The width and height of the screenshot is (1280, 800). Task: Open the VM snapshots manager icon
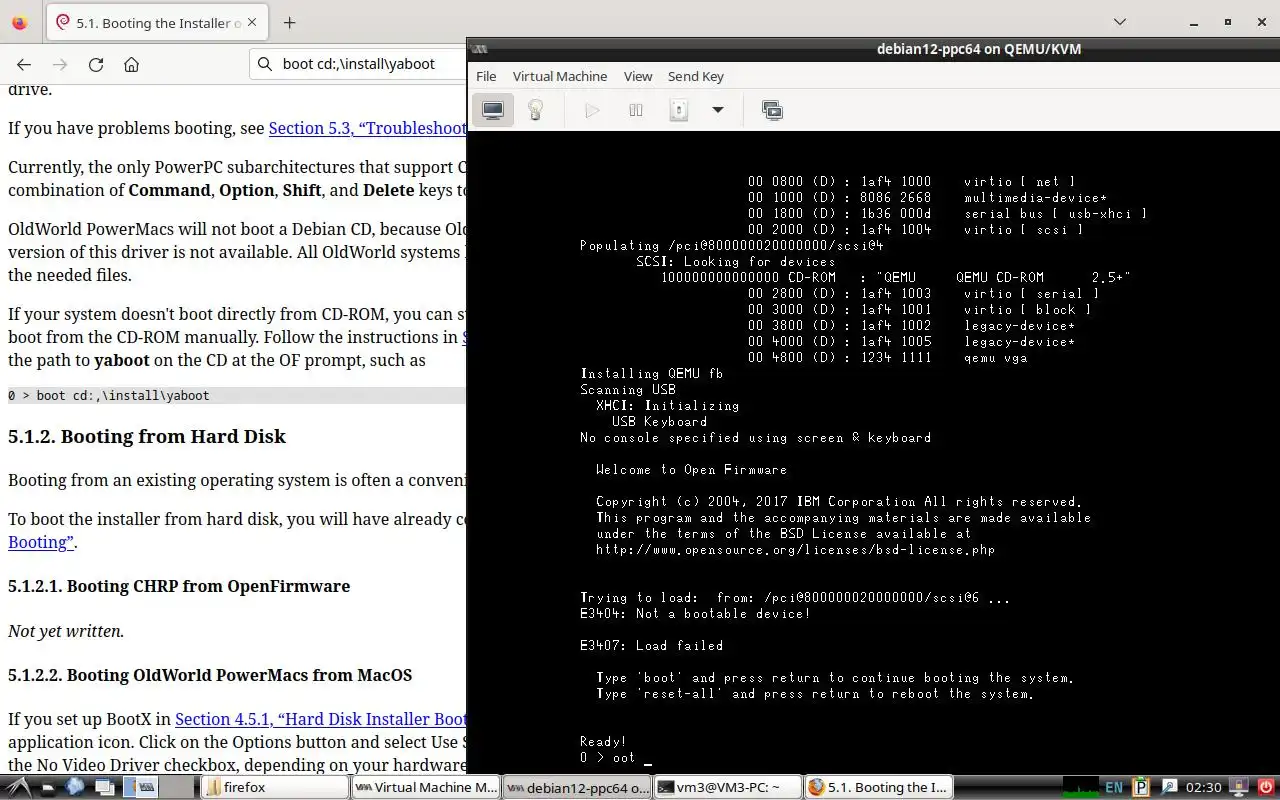[x=772, y=110]
